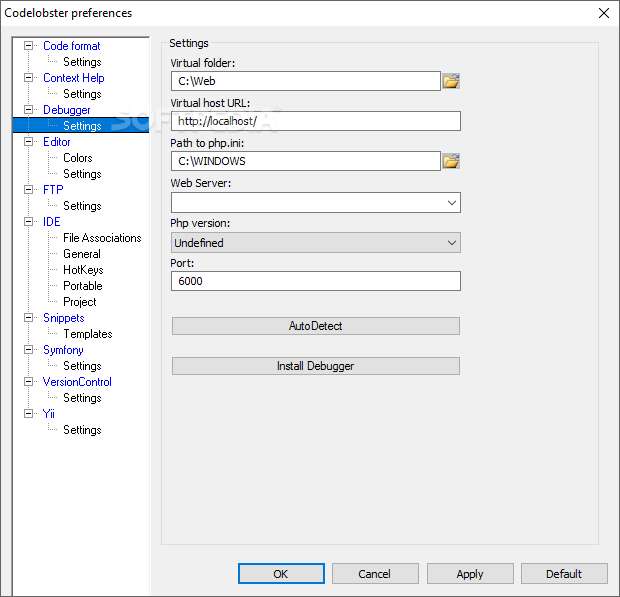Open Settings under Editor
The width and height of the screenshot is (620, 597).
tap(82, 174)
